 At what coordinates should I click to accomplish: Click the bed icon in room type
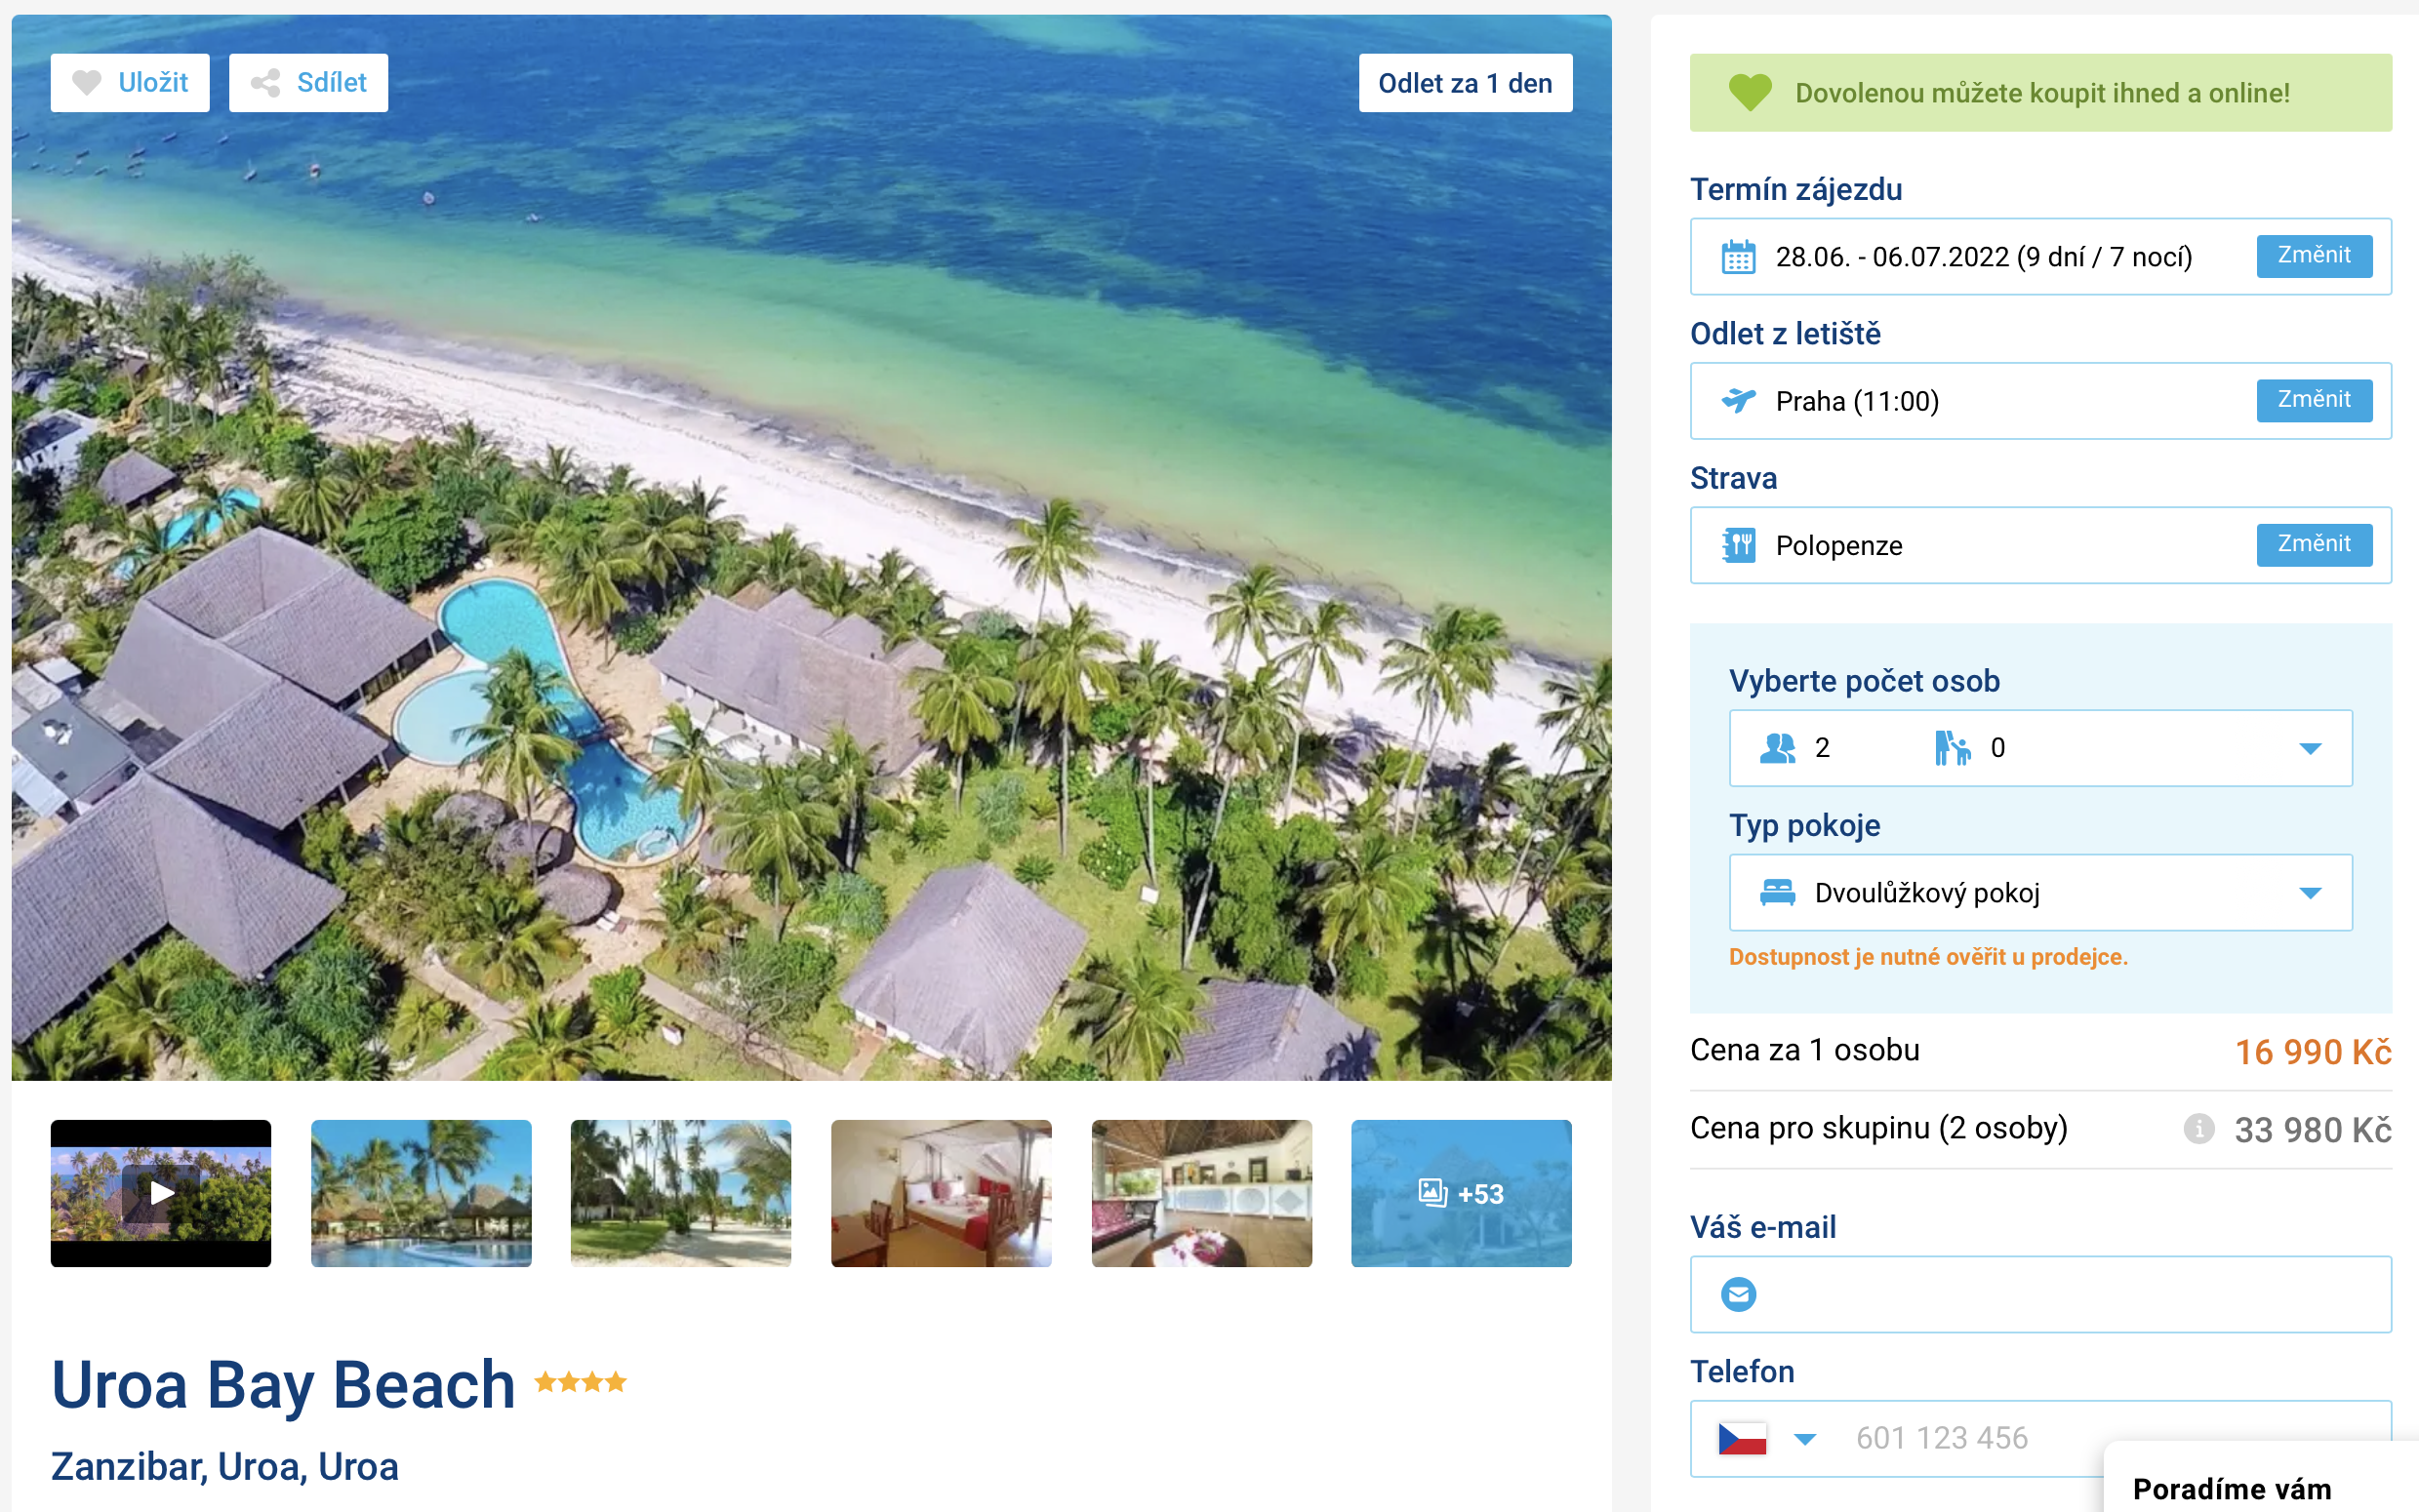1777,893
